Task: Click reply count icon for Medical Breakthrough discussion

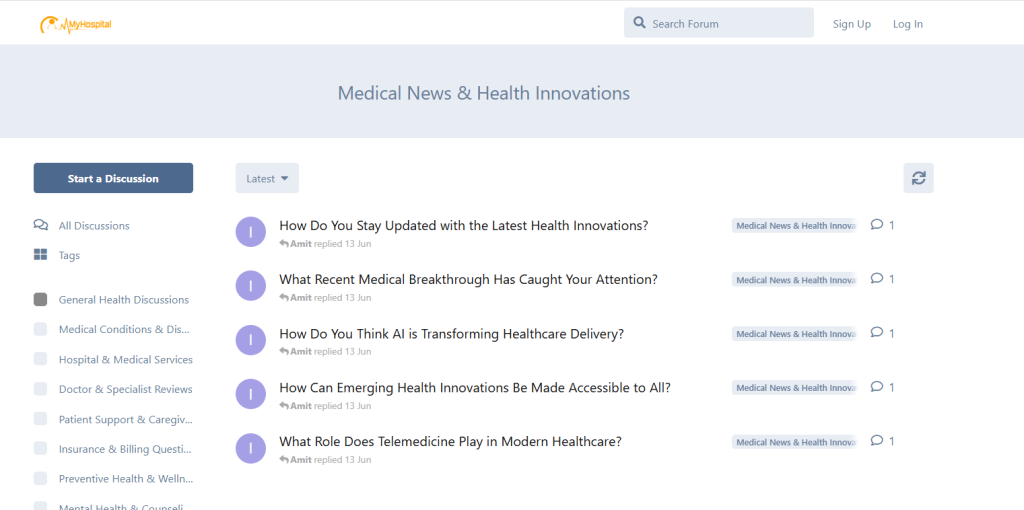Action: (877, 279)
